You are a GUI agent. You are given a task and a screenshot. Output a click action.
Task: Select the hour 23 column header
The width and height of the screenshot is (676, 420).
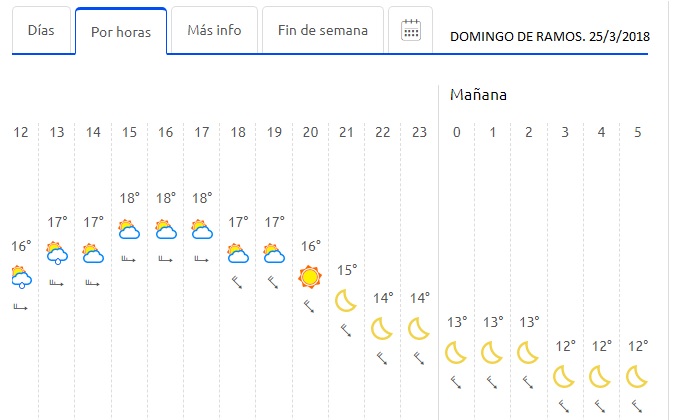pos(419,132)
